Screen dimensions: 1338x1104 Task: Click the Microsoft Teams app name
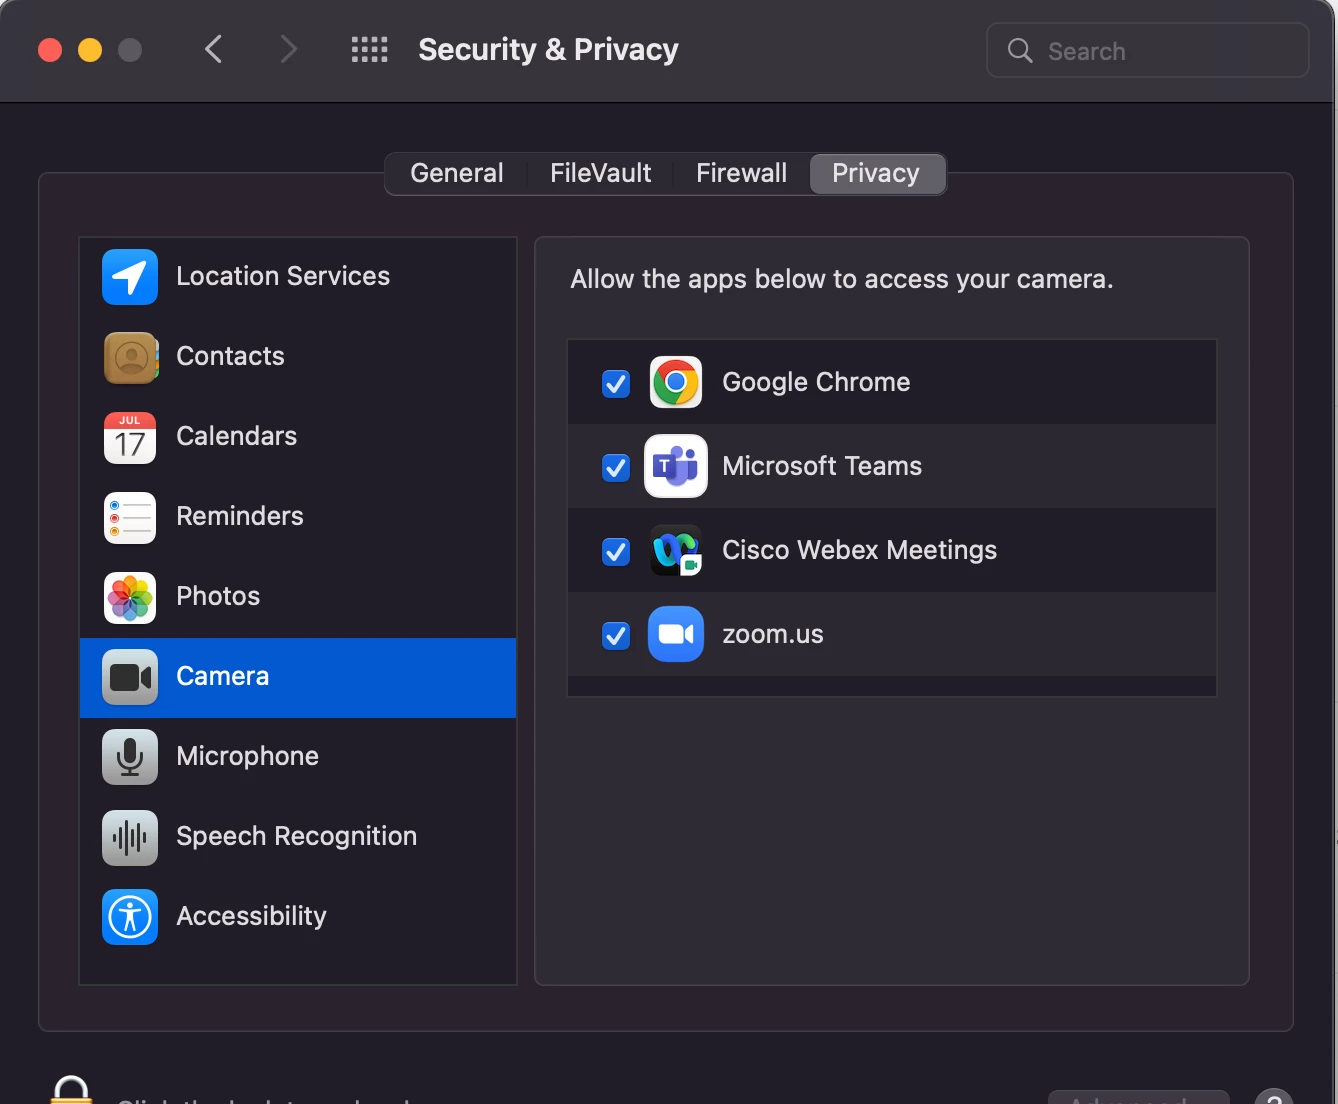(822, 466)
